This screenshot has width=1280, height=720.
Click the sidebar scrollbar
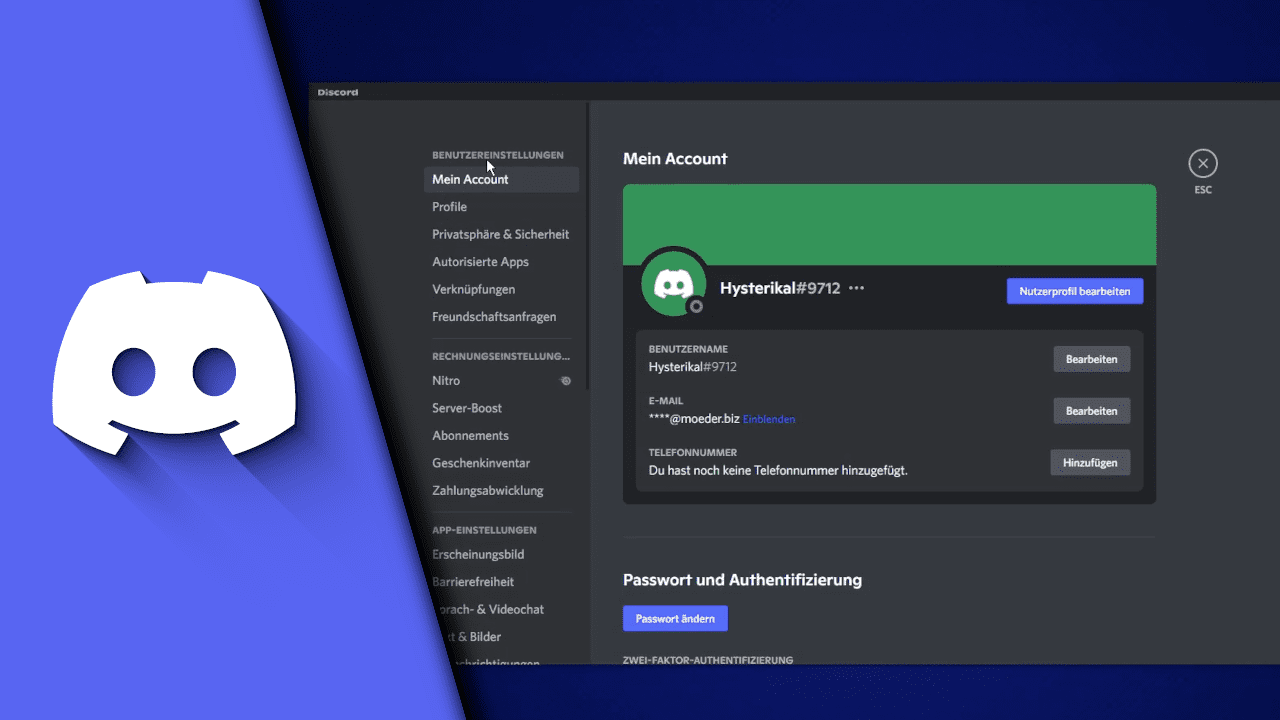point(587,246)
